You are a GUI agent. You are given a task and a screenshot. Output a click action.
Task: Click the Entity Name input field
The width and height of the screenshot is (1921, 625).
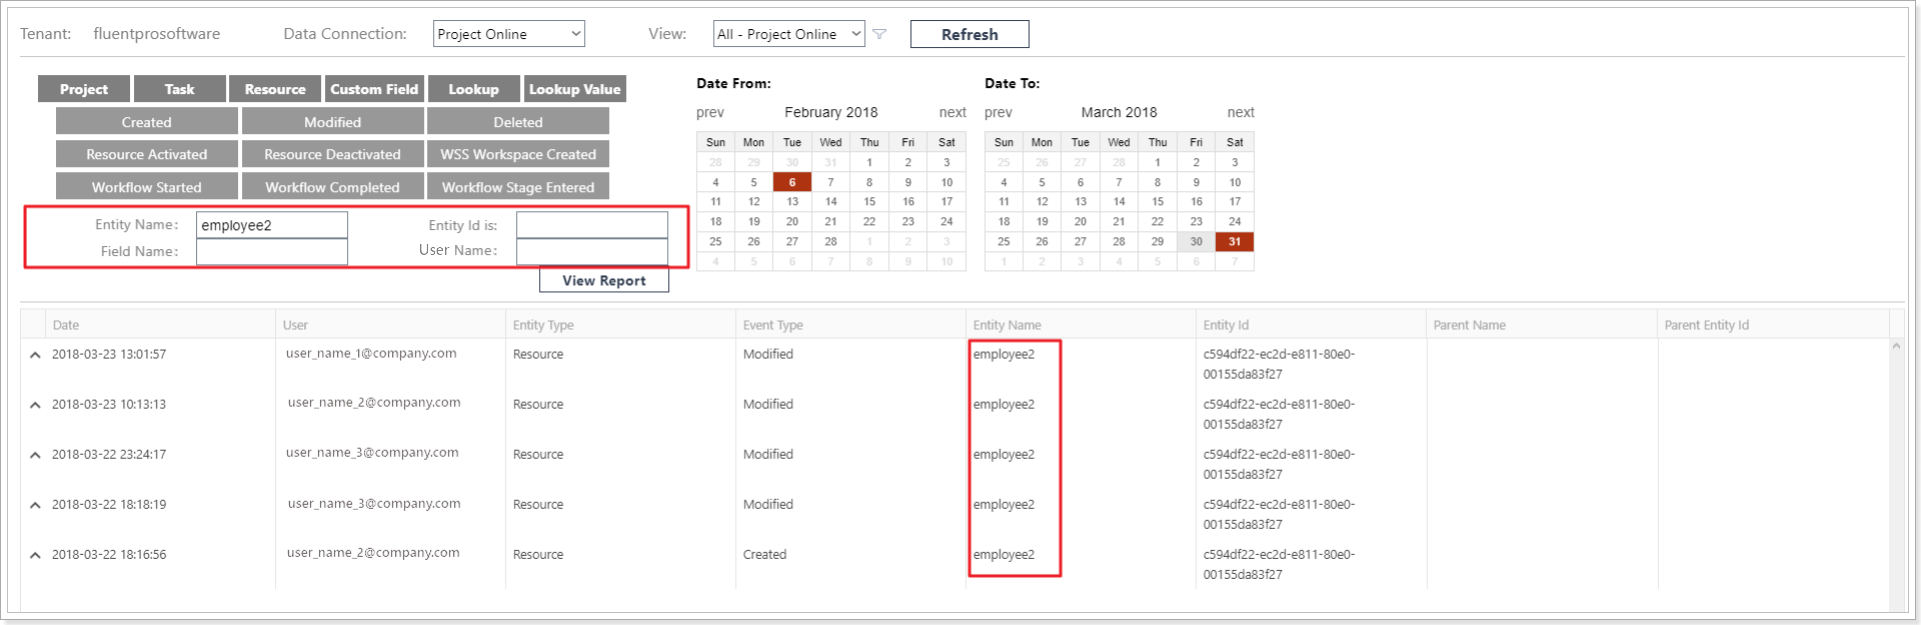coord(272,225)
